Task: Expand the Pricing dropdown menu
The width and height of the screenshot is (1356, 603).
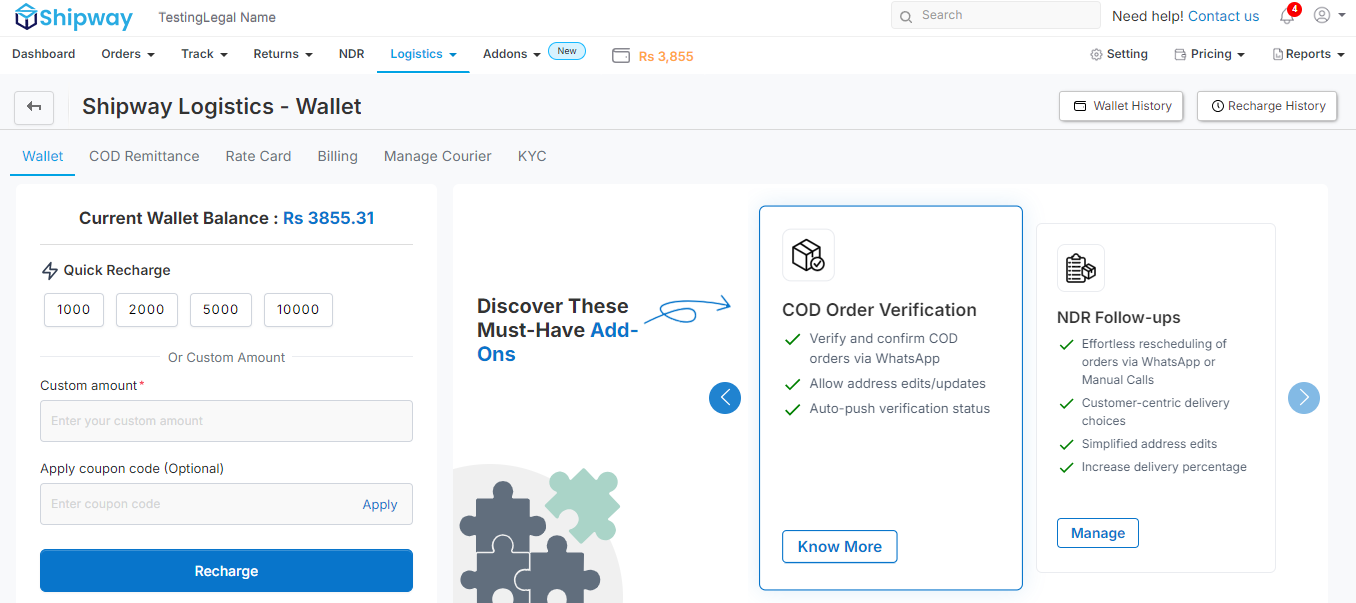Action: pos(1210,54)
